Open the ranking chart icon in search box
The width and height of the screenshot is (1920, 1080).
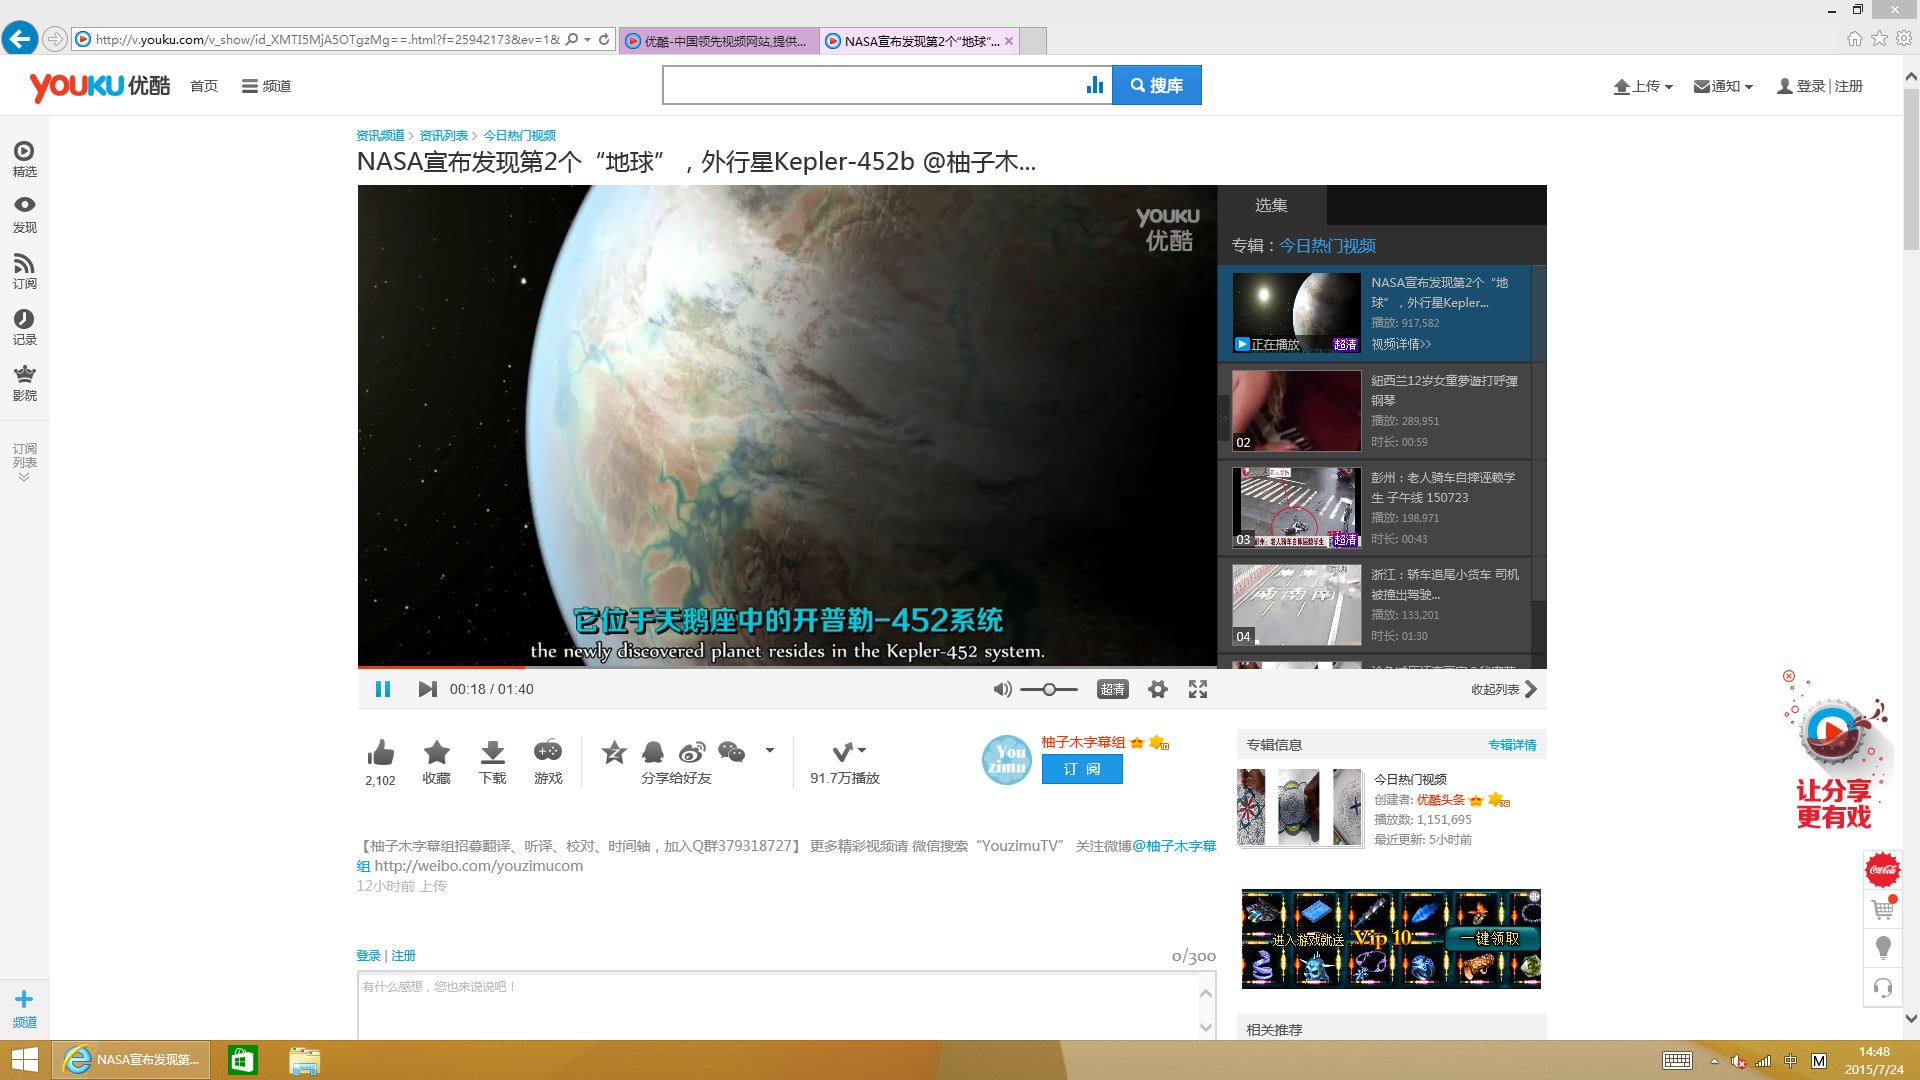pyautogui.click(x=1095, y=85)
